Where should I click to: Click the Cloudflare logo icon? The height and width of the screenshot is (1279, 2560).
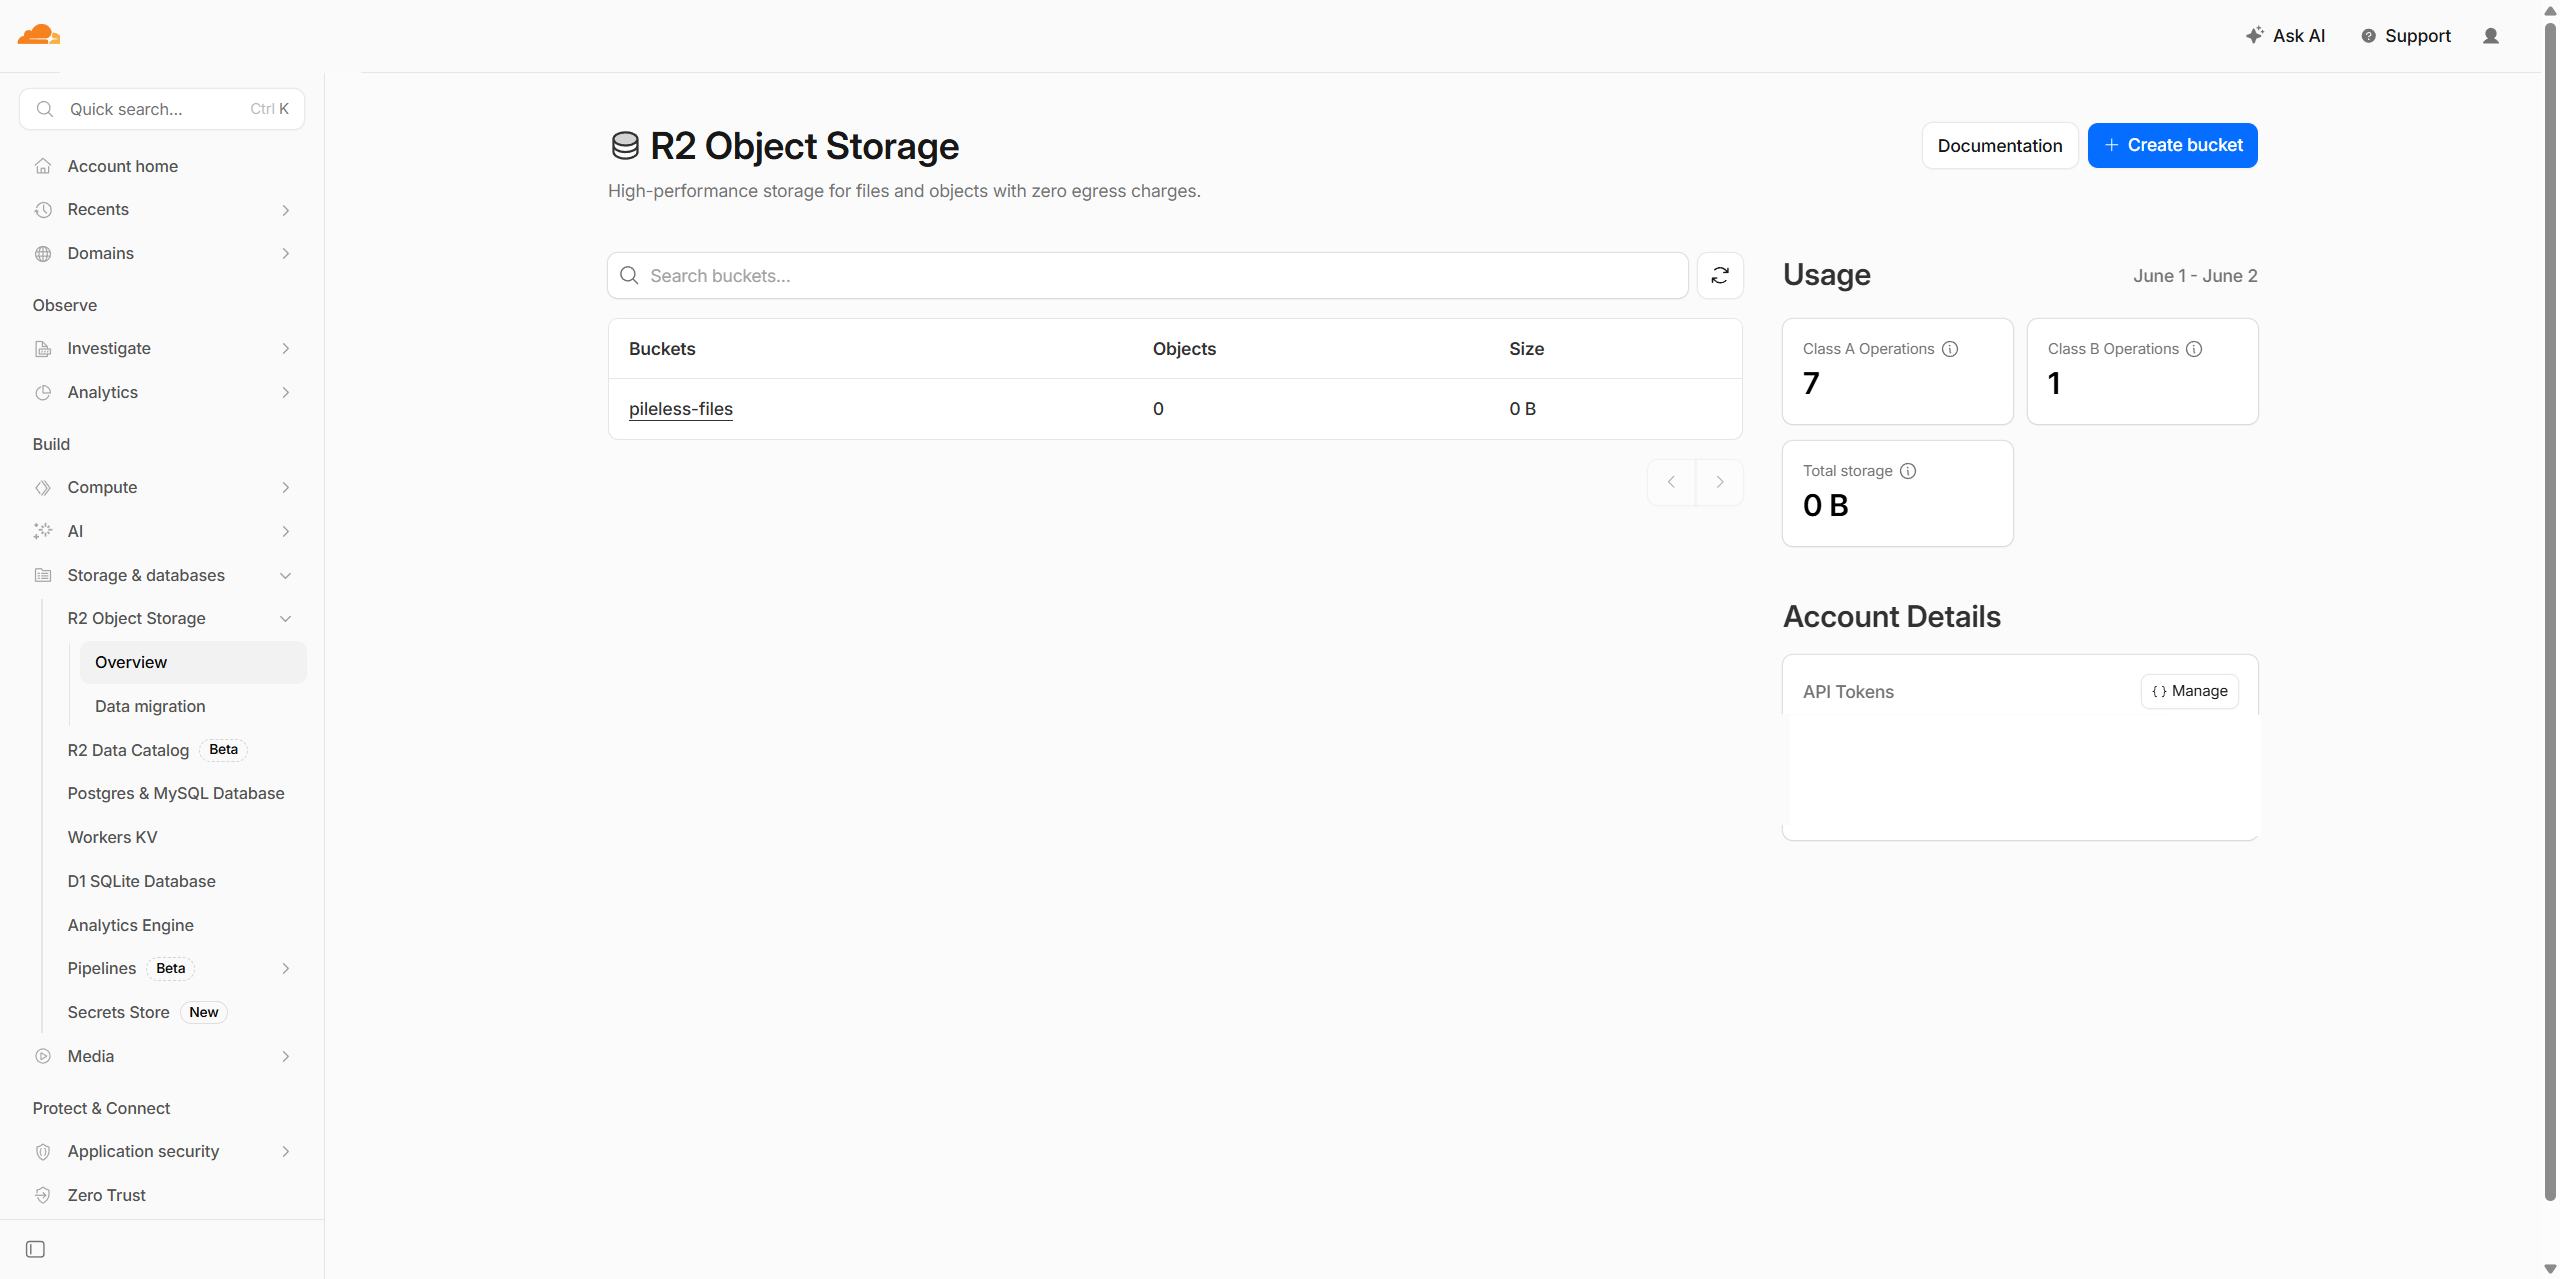[x=39, y=35]
